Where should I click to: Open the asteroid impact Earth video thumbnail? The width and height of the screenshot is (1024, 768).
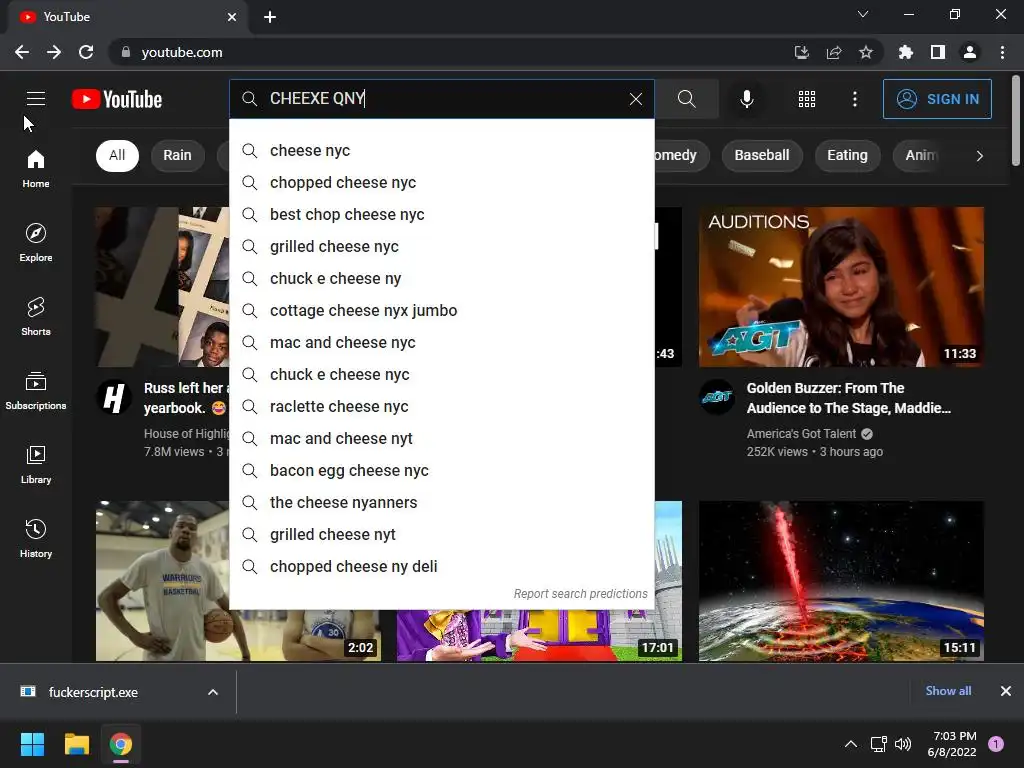point(841,581)
